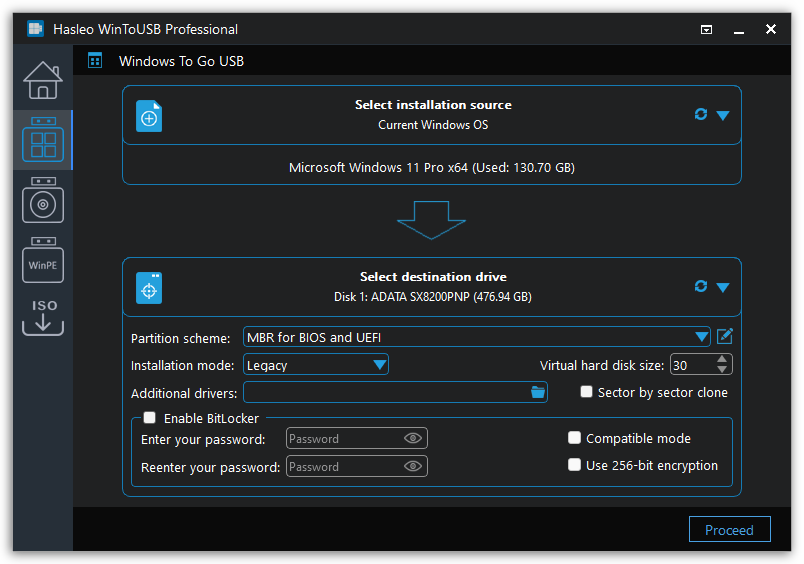This screenshot has height=564, width=804.
Task: Click Windows To Go USB header icon
Action: click(x=95, y=61)
